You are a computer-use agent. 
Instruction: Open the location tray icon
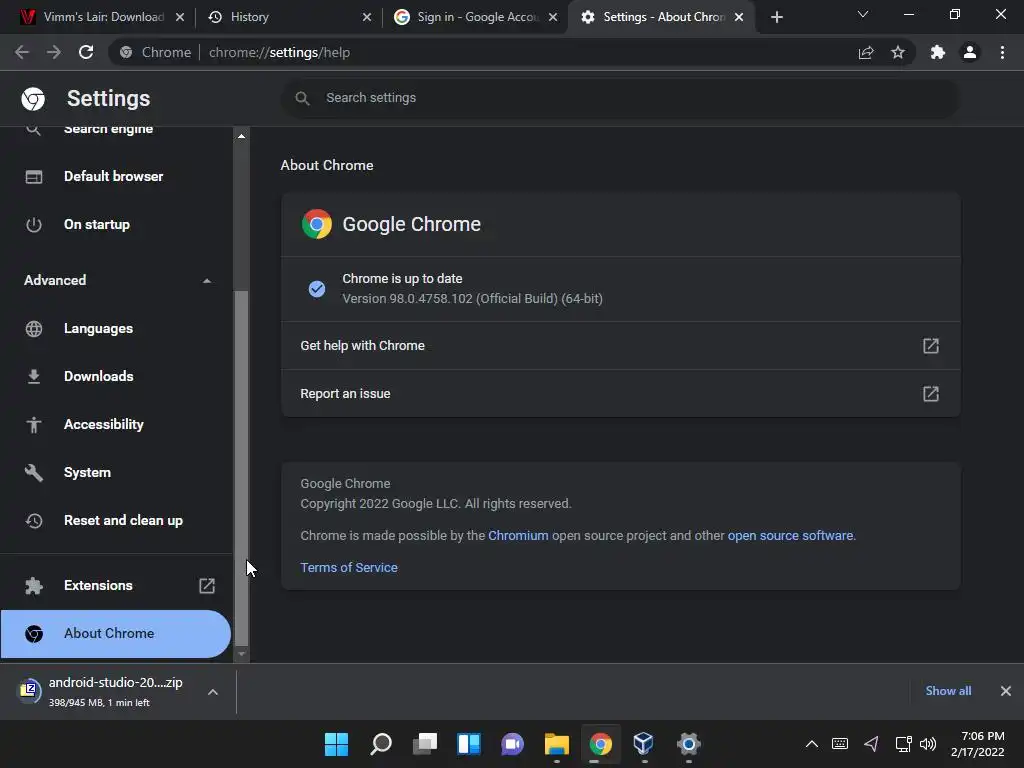tap(871, 744)
